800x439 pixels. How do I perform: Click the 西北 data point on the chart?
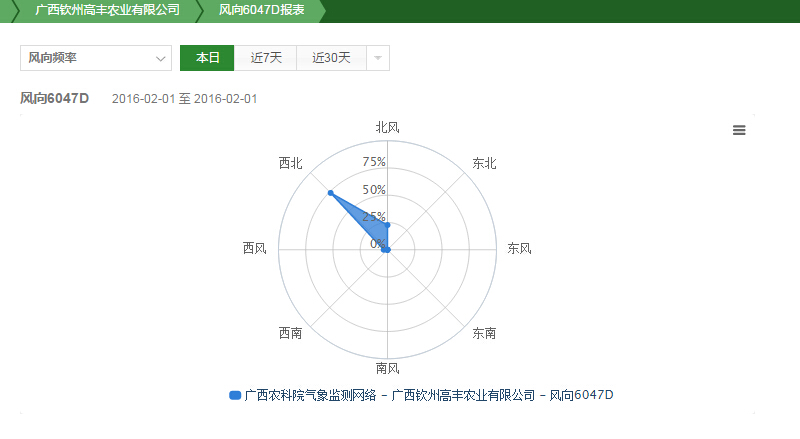(330, 192)
